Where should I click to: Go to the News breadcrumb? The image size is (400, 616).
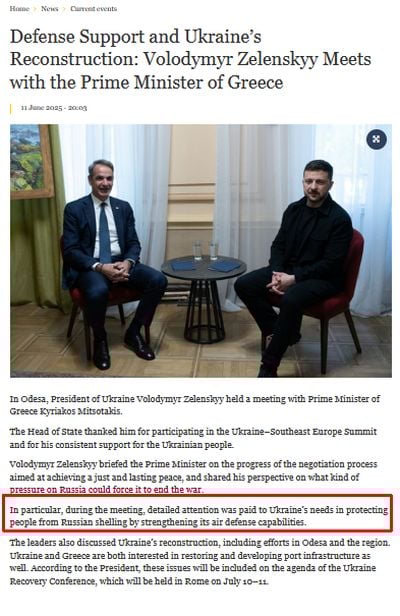(x=50, y=9)
